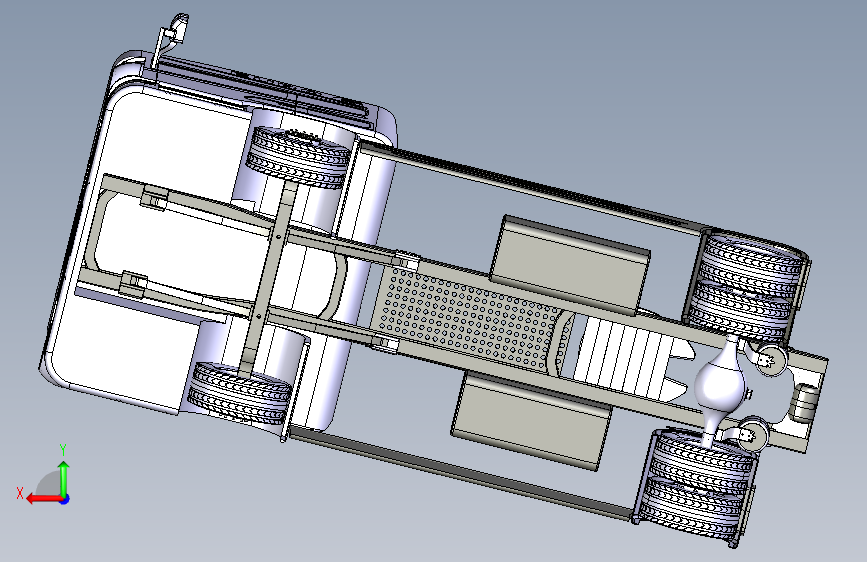Screen dimensions: 867x562
Task: Select the front axle beam between the front wheels
Action: tap(268, 278)
